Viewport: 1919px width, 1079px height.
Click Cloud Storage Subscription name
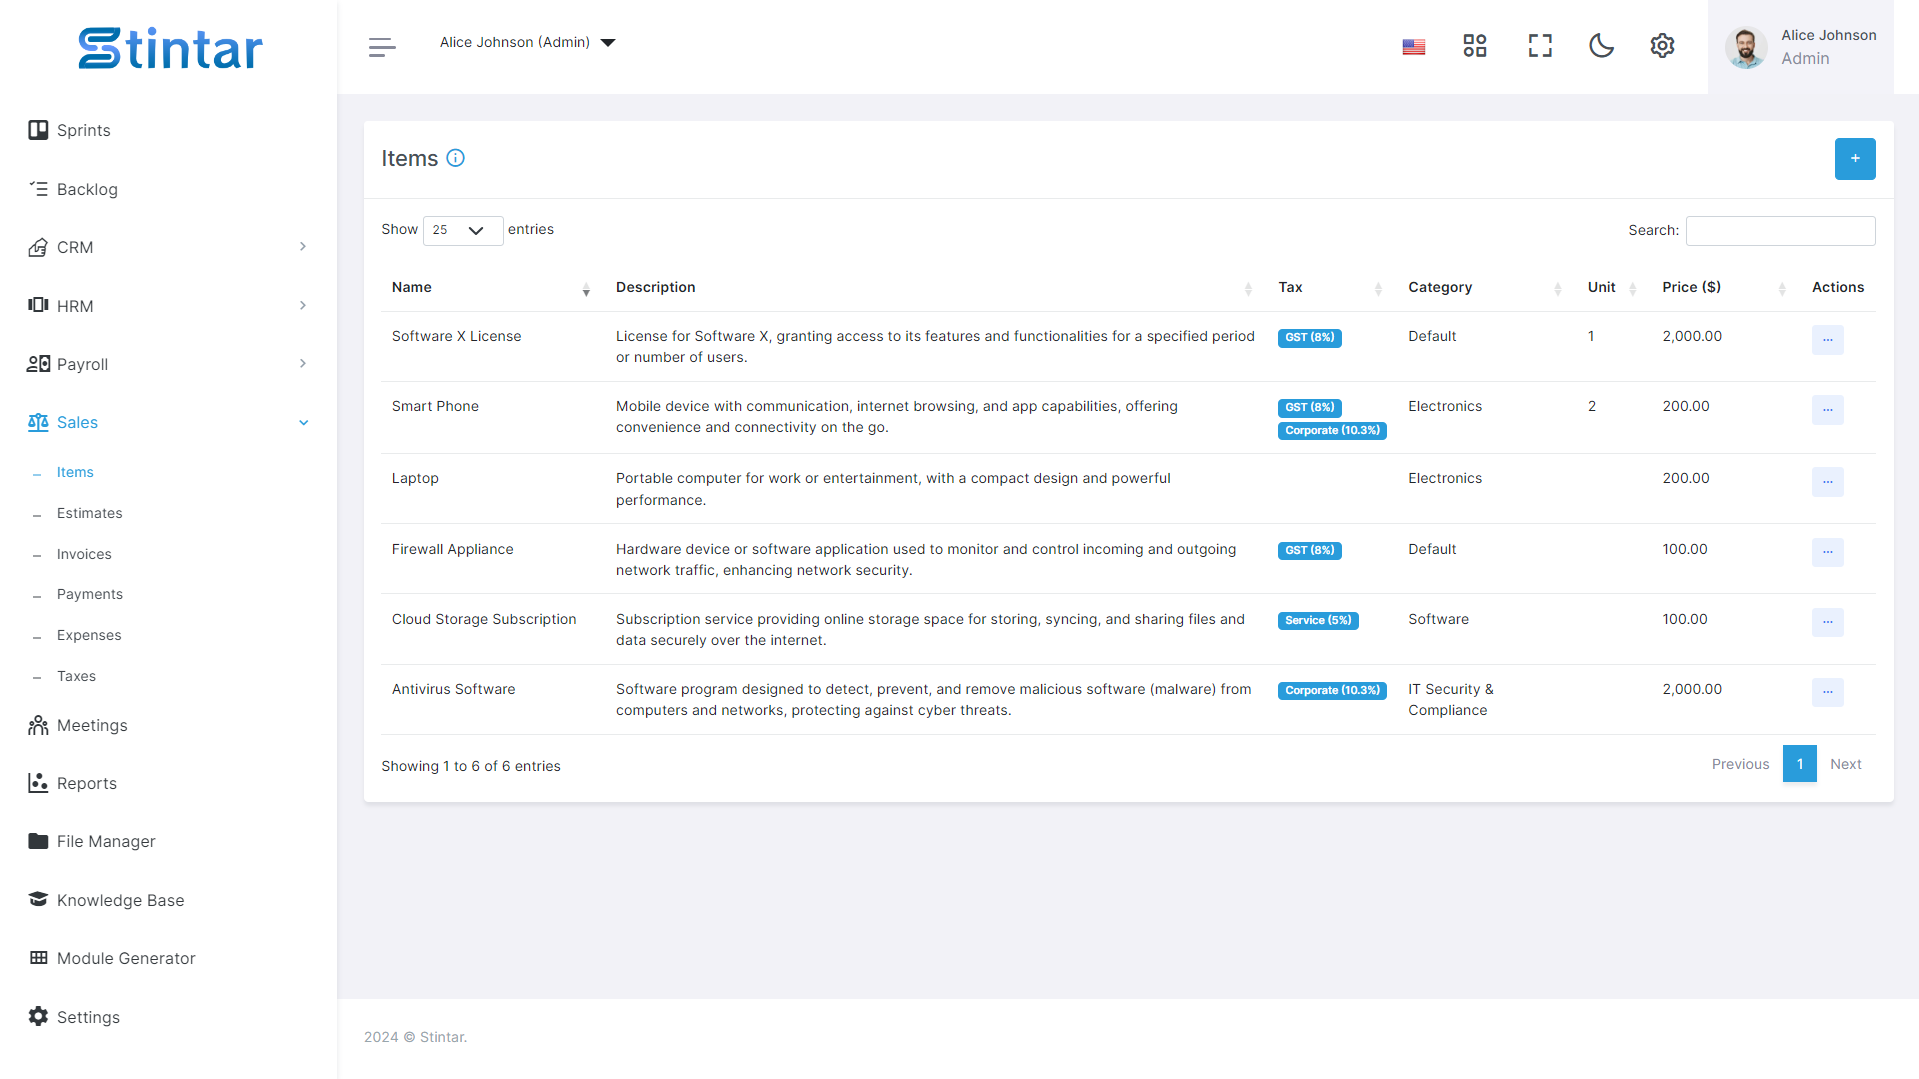pos(483,619)
